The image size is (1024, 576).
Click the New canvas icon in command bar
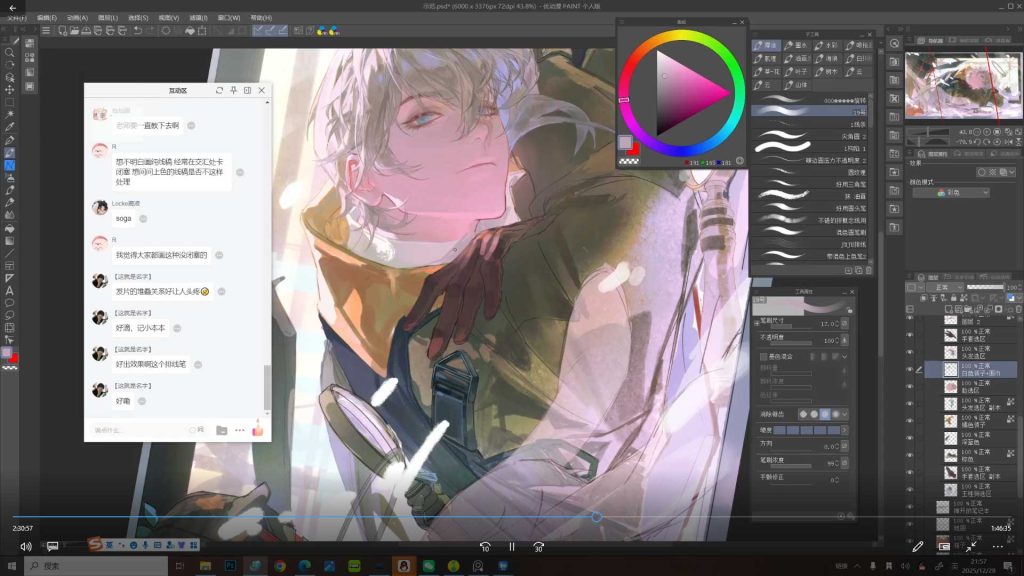(62, 31)
